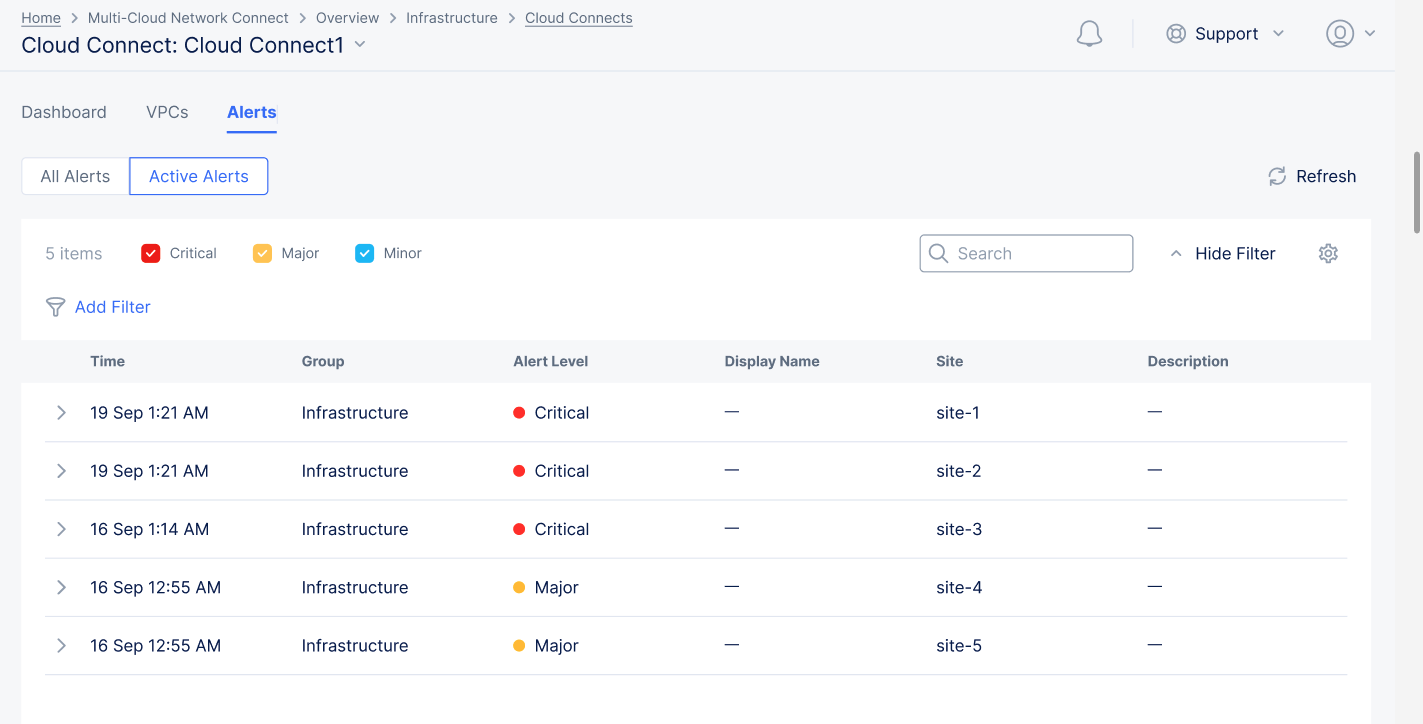This screenshot has width=1423, height=724.
Task: Click the filter funnel beside Add Filter
Action: pyautogui.click(x=55, y=307)
